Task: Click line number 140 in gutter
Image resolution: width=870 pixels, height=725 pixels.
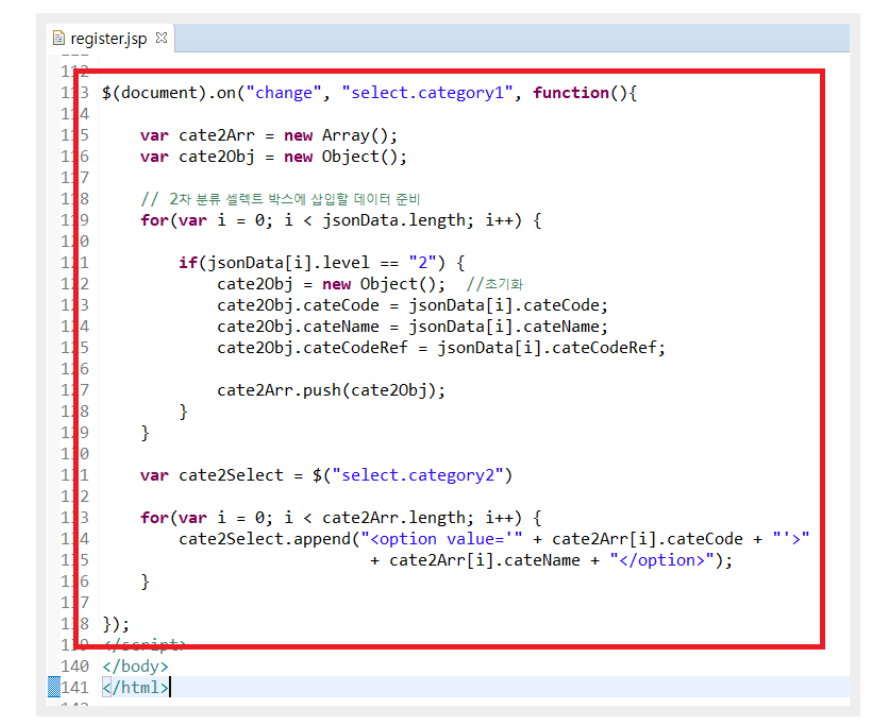Action: (x=75, y=666)
